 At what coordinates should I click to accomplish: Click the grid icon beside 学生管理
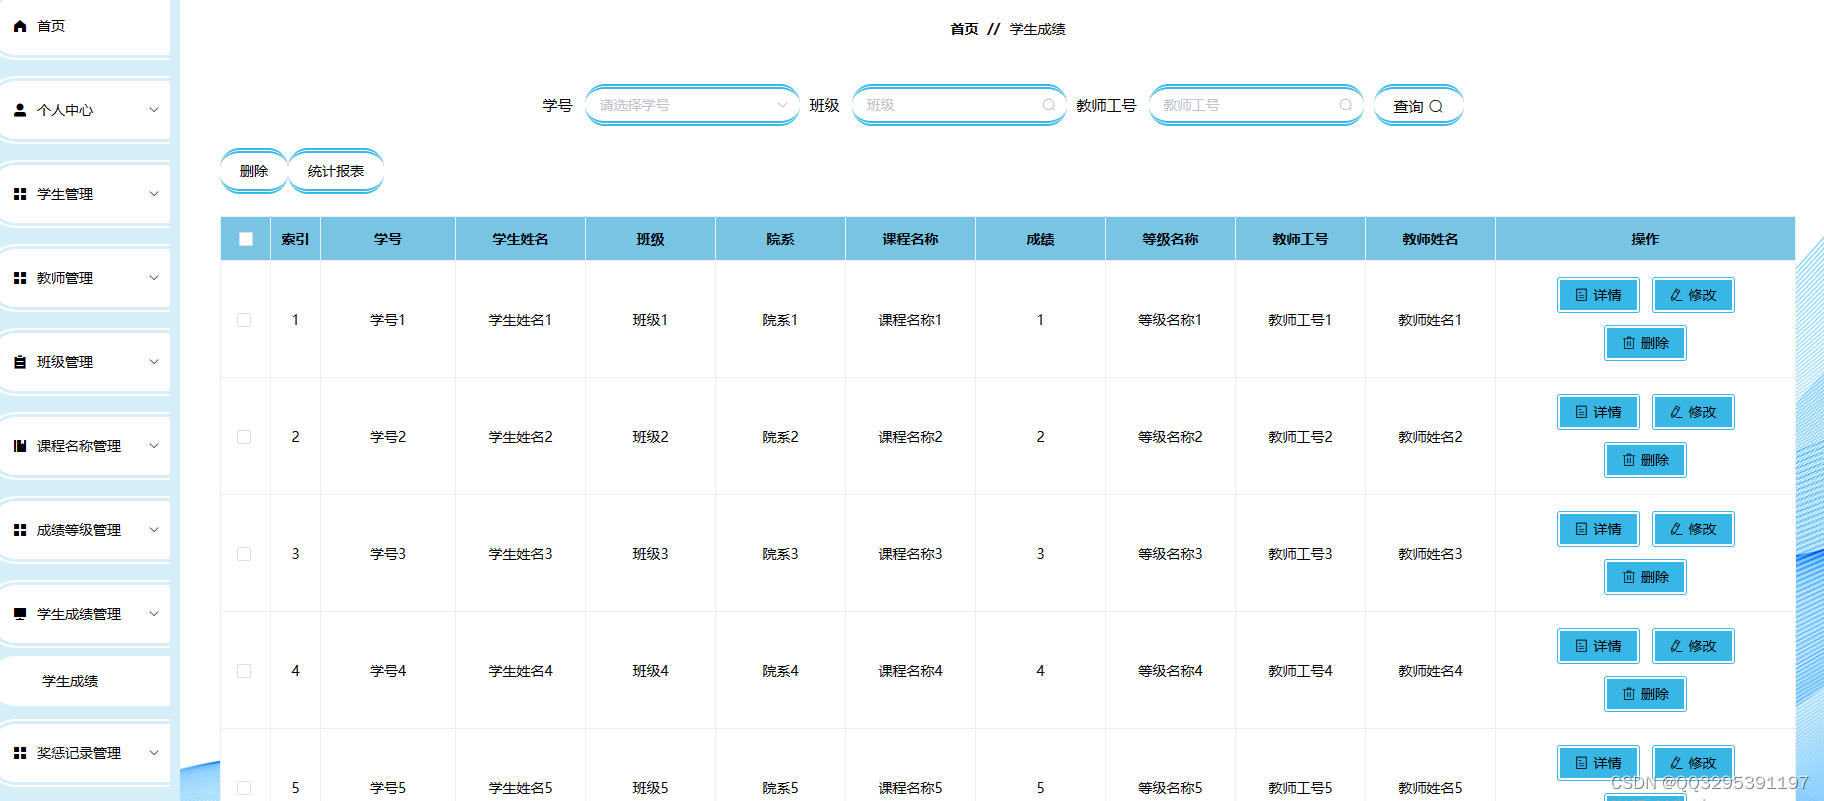20,194
